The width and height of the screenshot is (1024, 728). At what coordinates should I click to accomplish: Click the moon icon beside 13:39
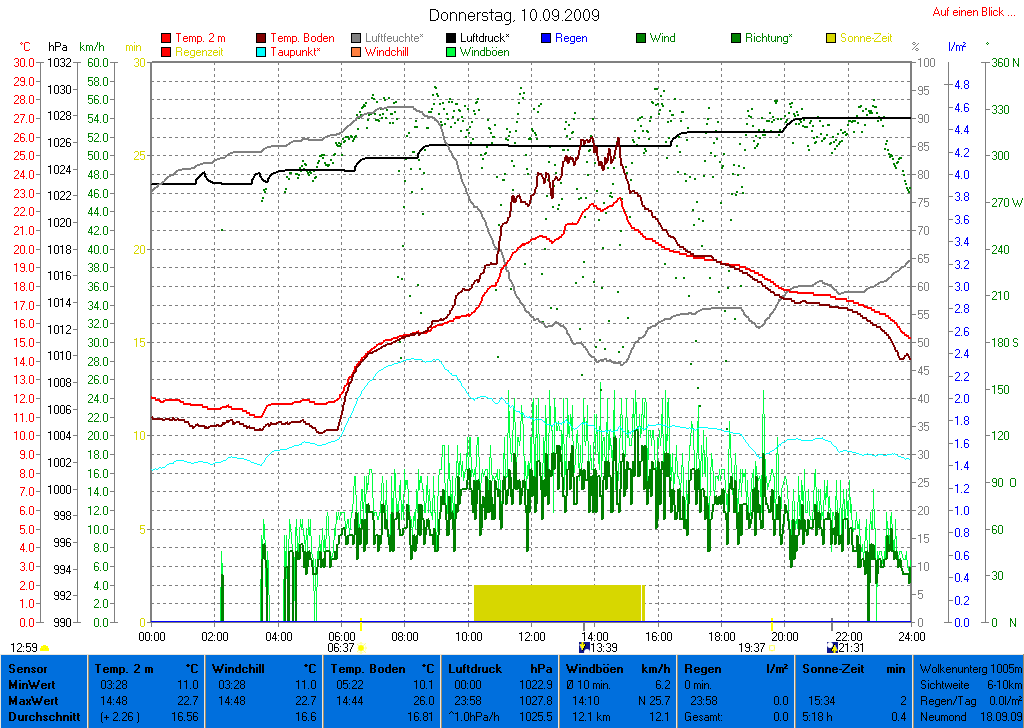tap(584, 648)
